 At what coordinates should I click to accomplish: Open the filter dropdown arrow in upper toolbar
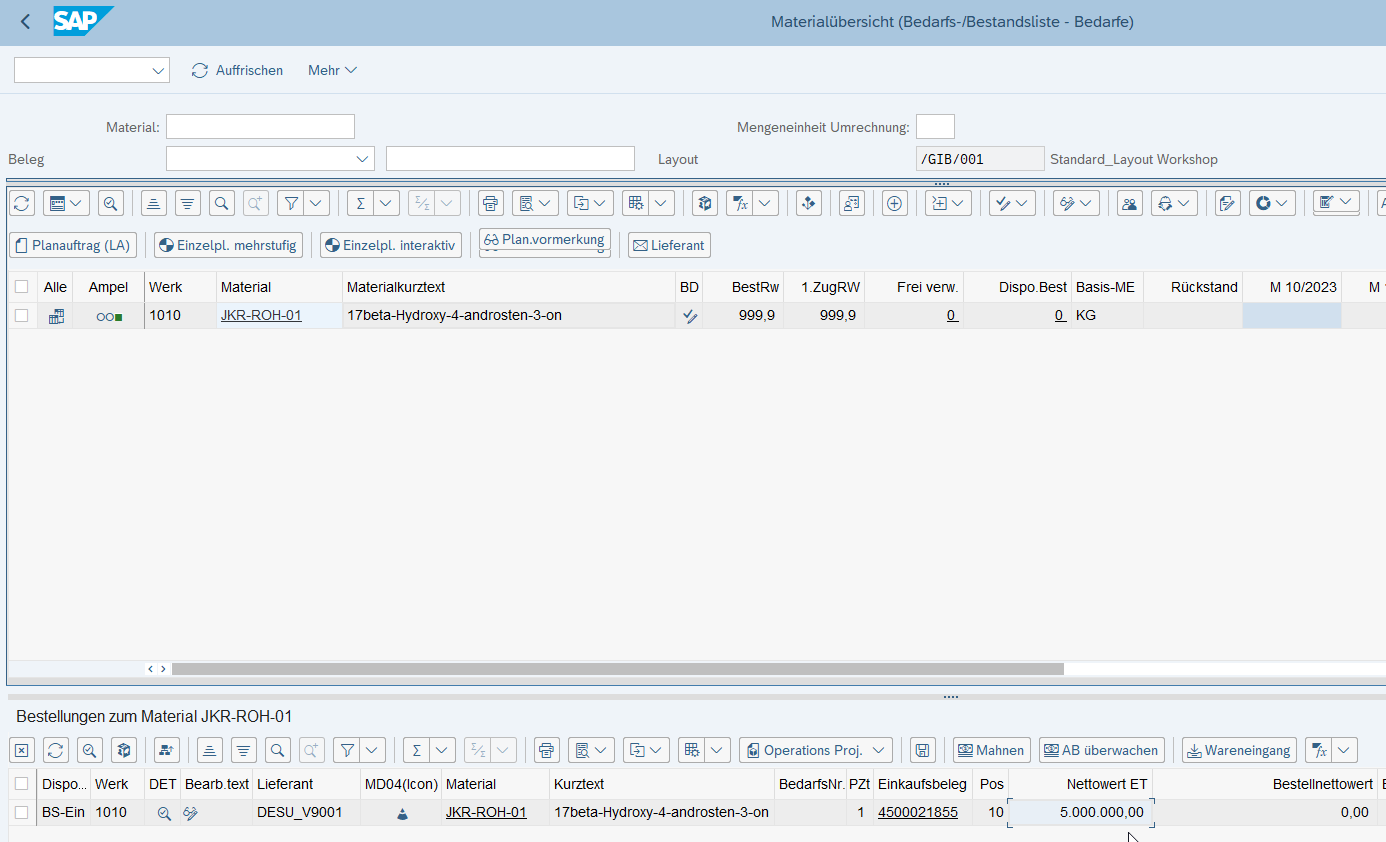click(316, 203)
